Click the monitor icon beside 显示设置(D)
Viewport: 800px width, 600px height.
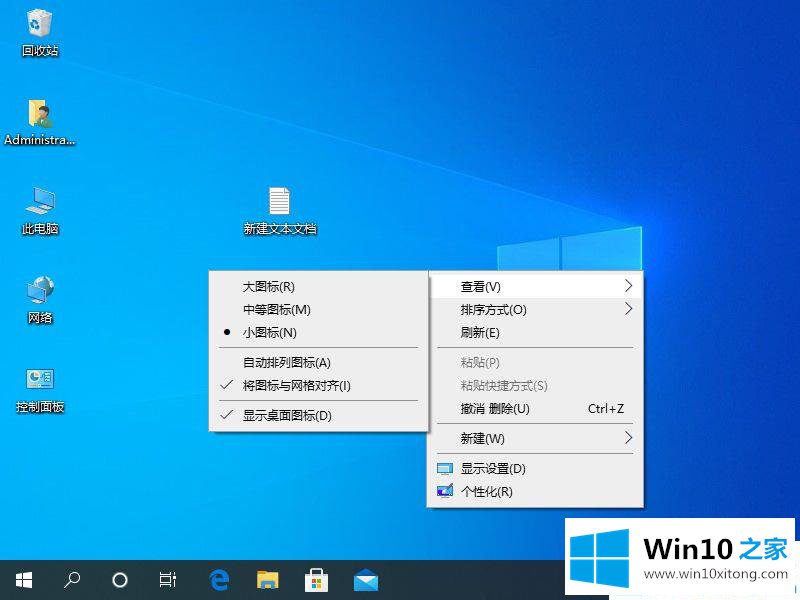tap(445, 468)
